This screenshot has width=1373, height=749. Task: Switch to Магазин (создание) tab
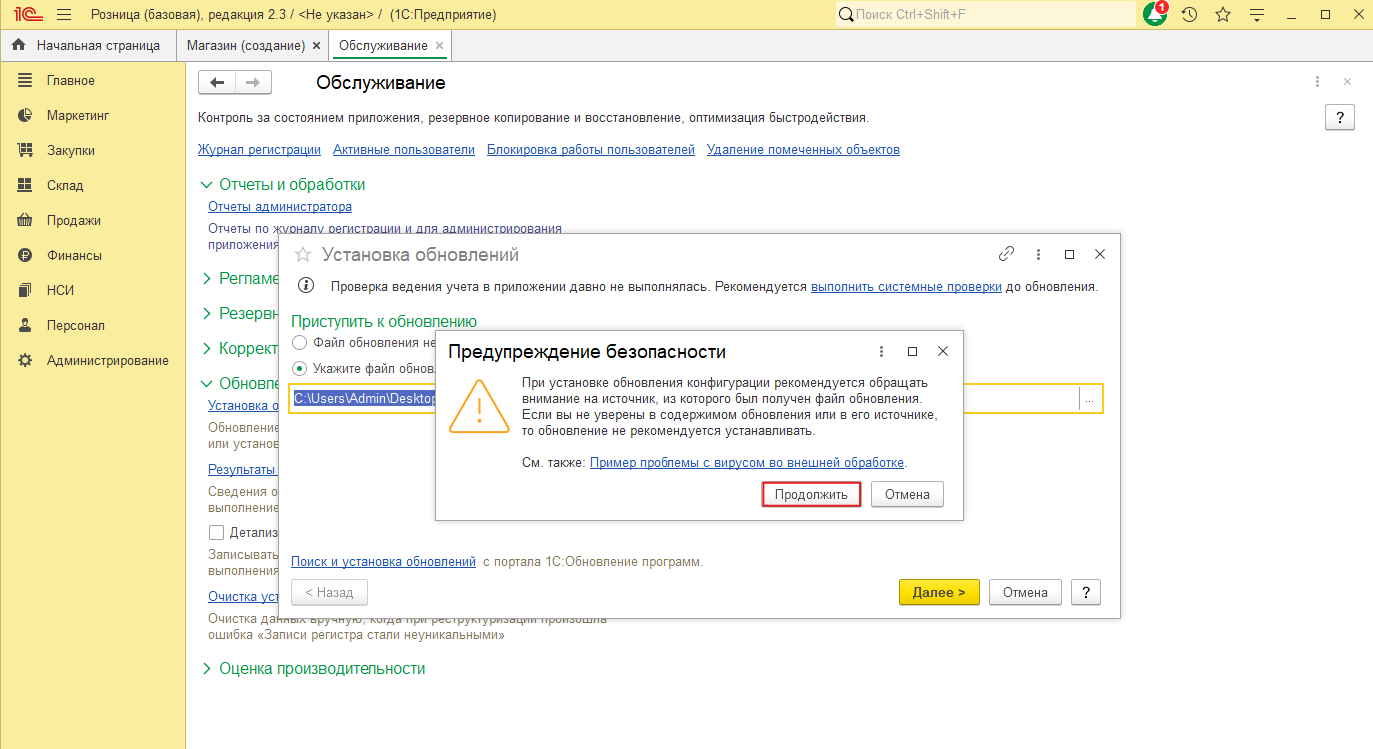(x=246, y=45)
